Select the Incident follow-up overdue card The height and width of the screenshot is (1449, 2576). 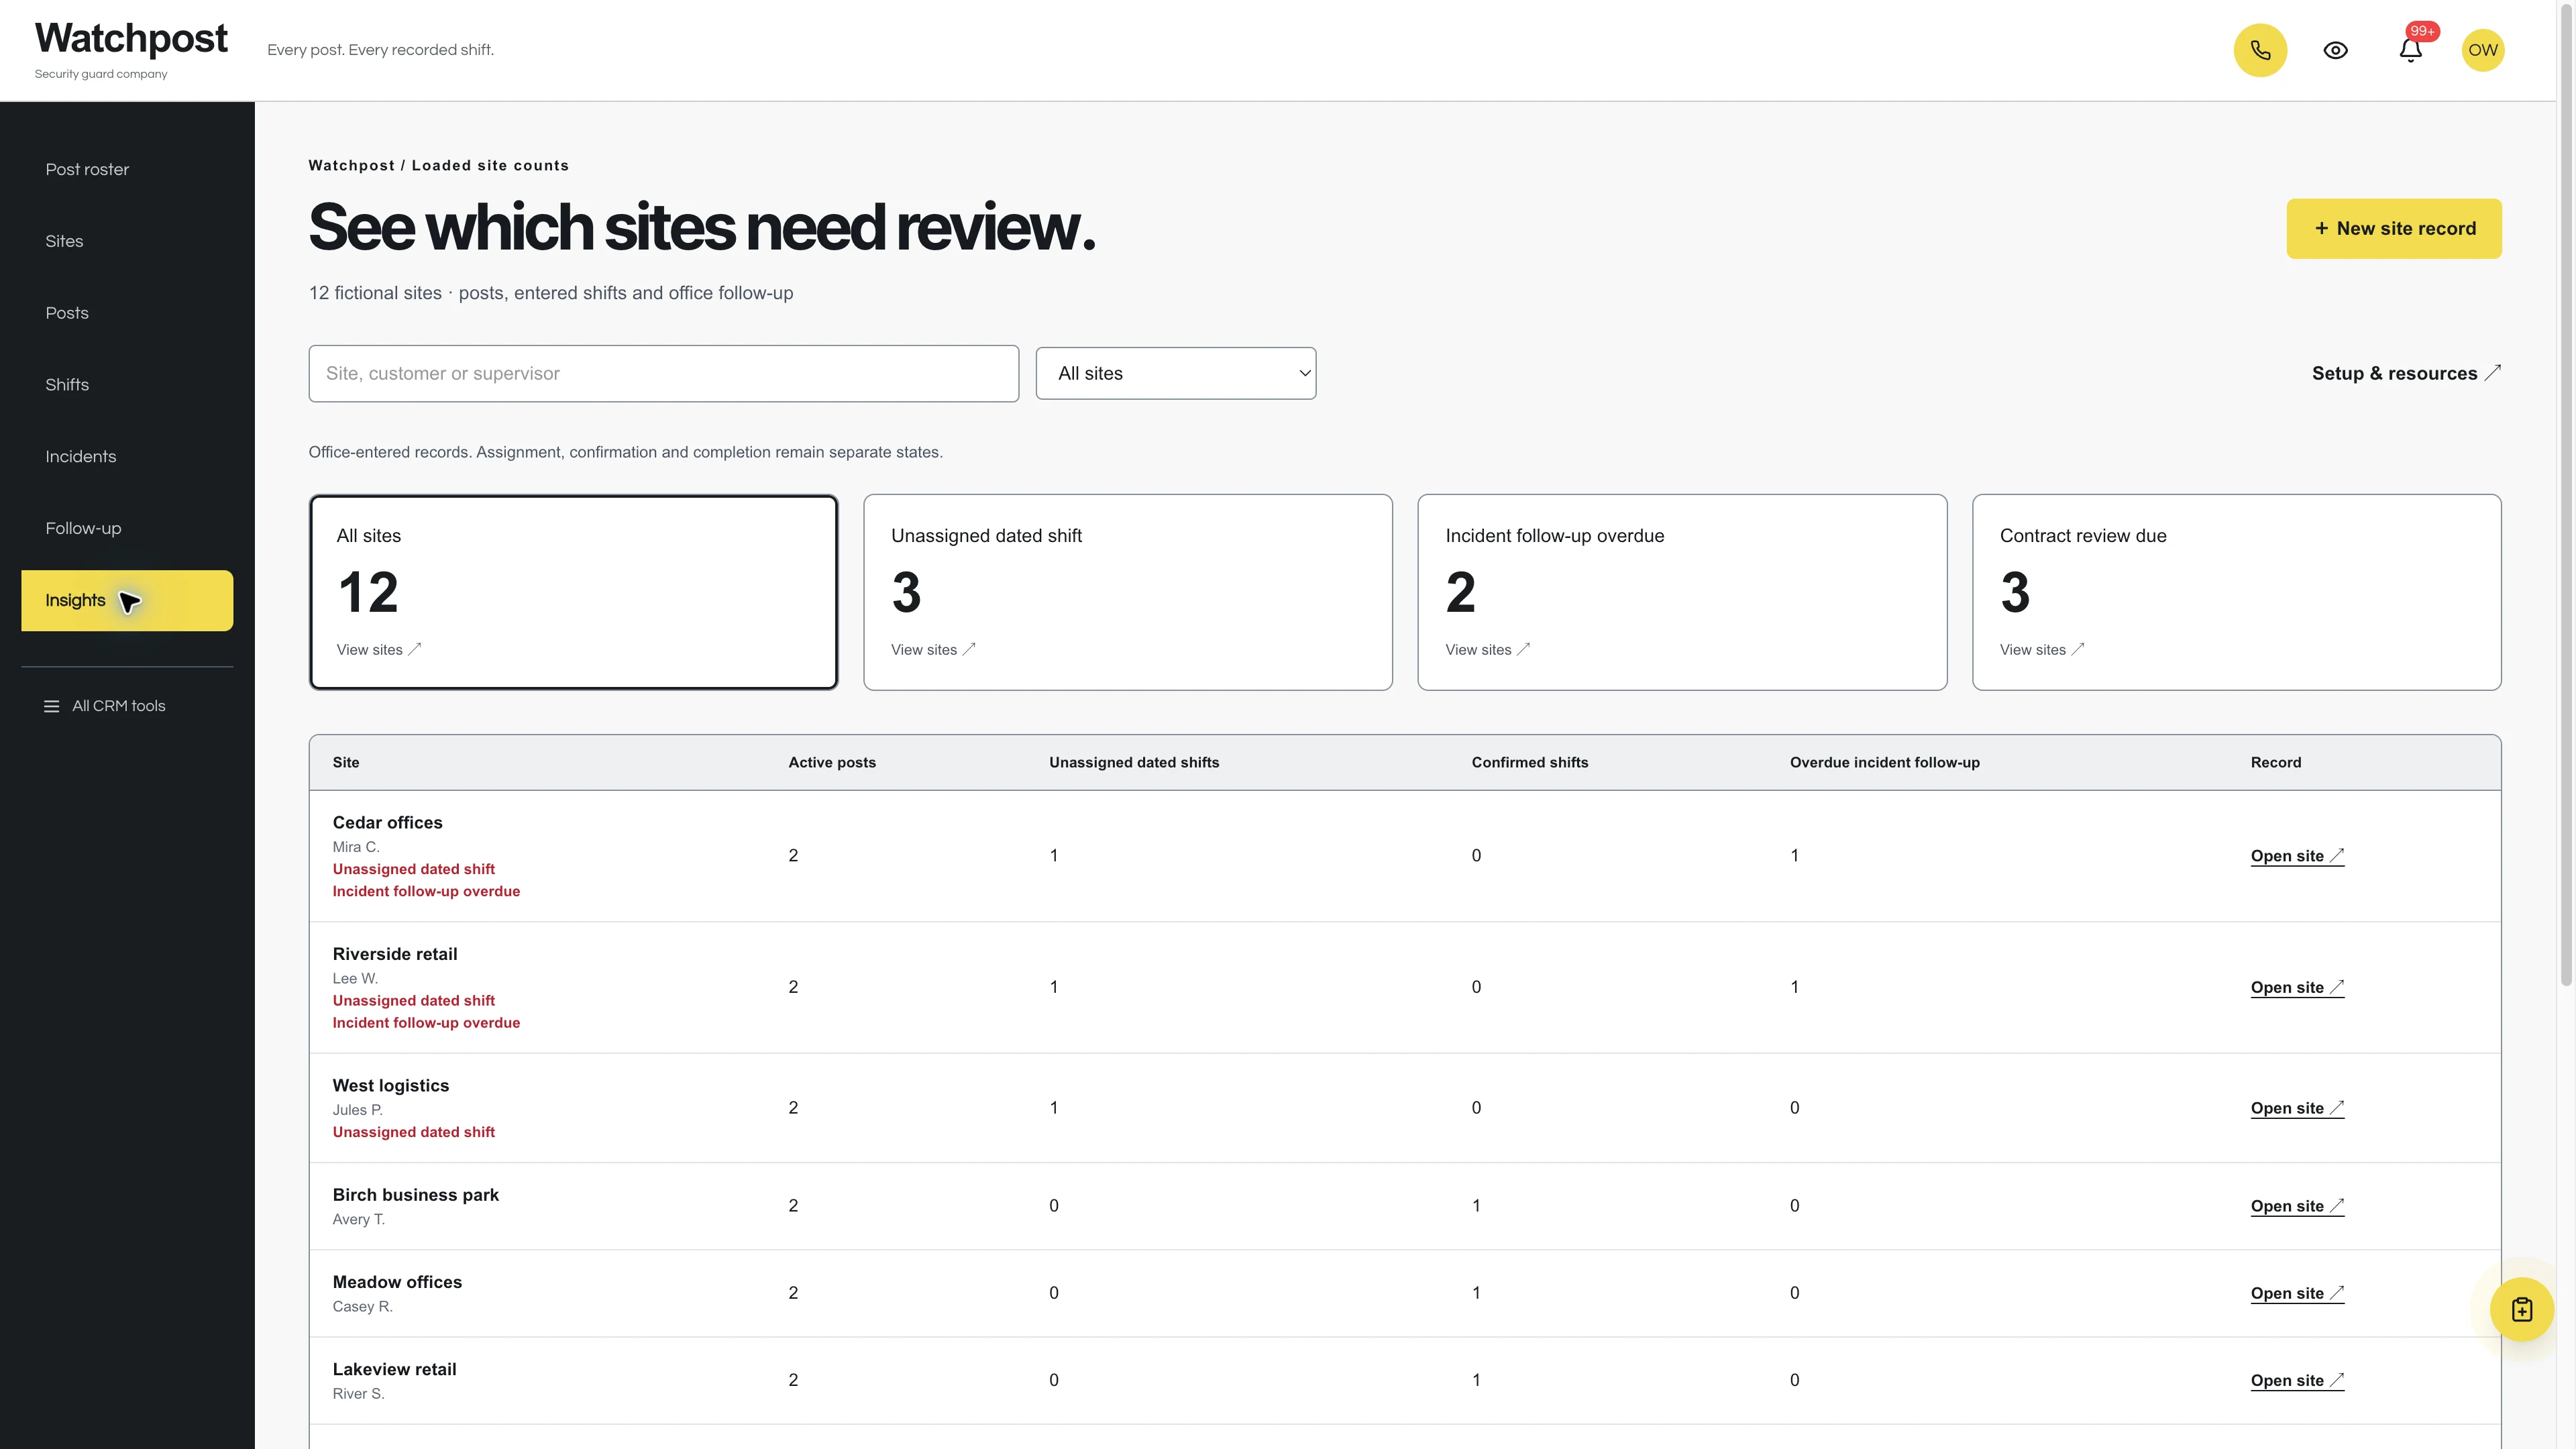tap(1682, 592)
